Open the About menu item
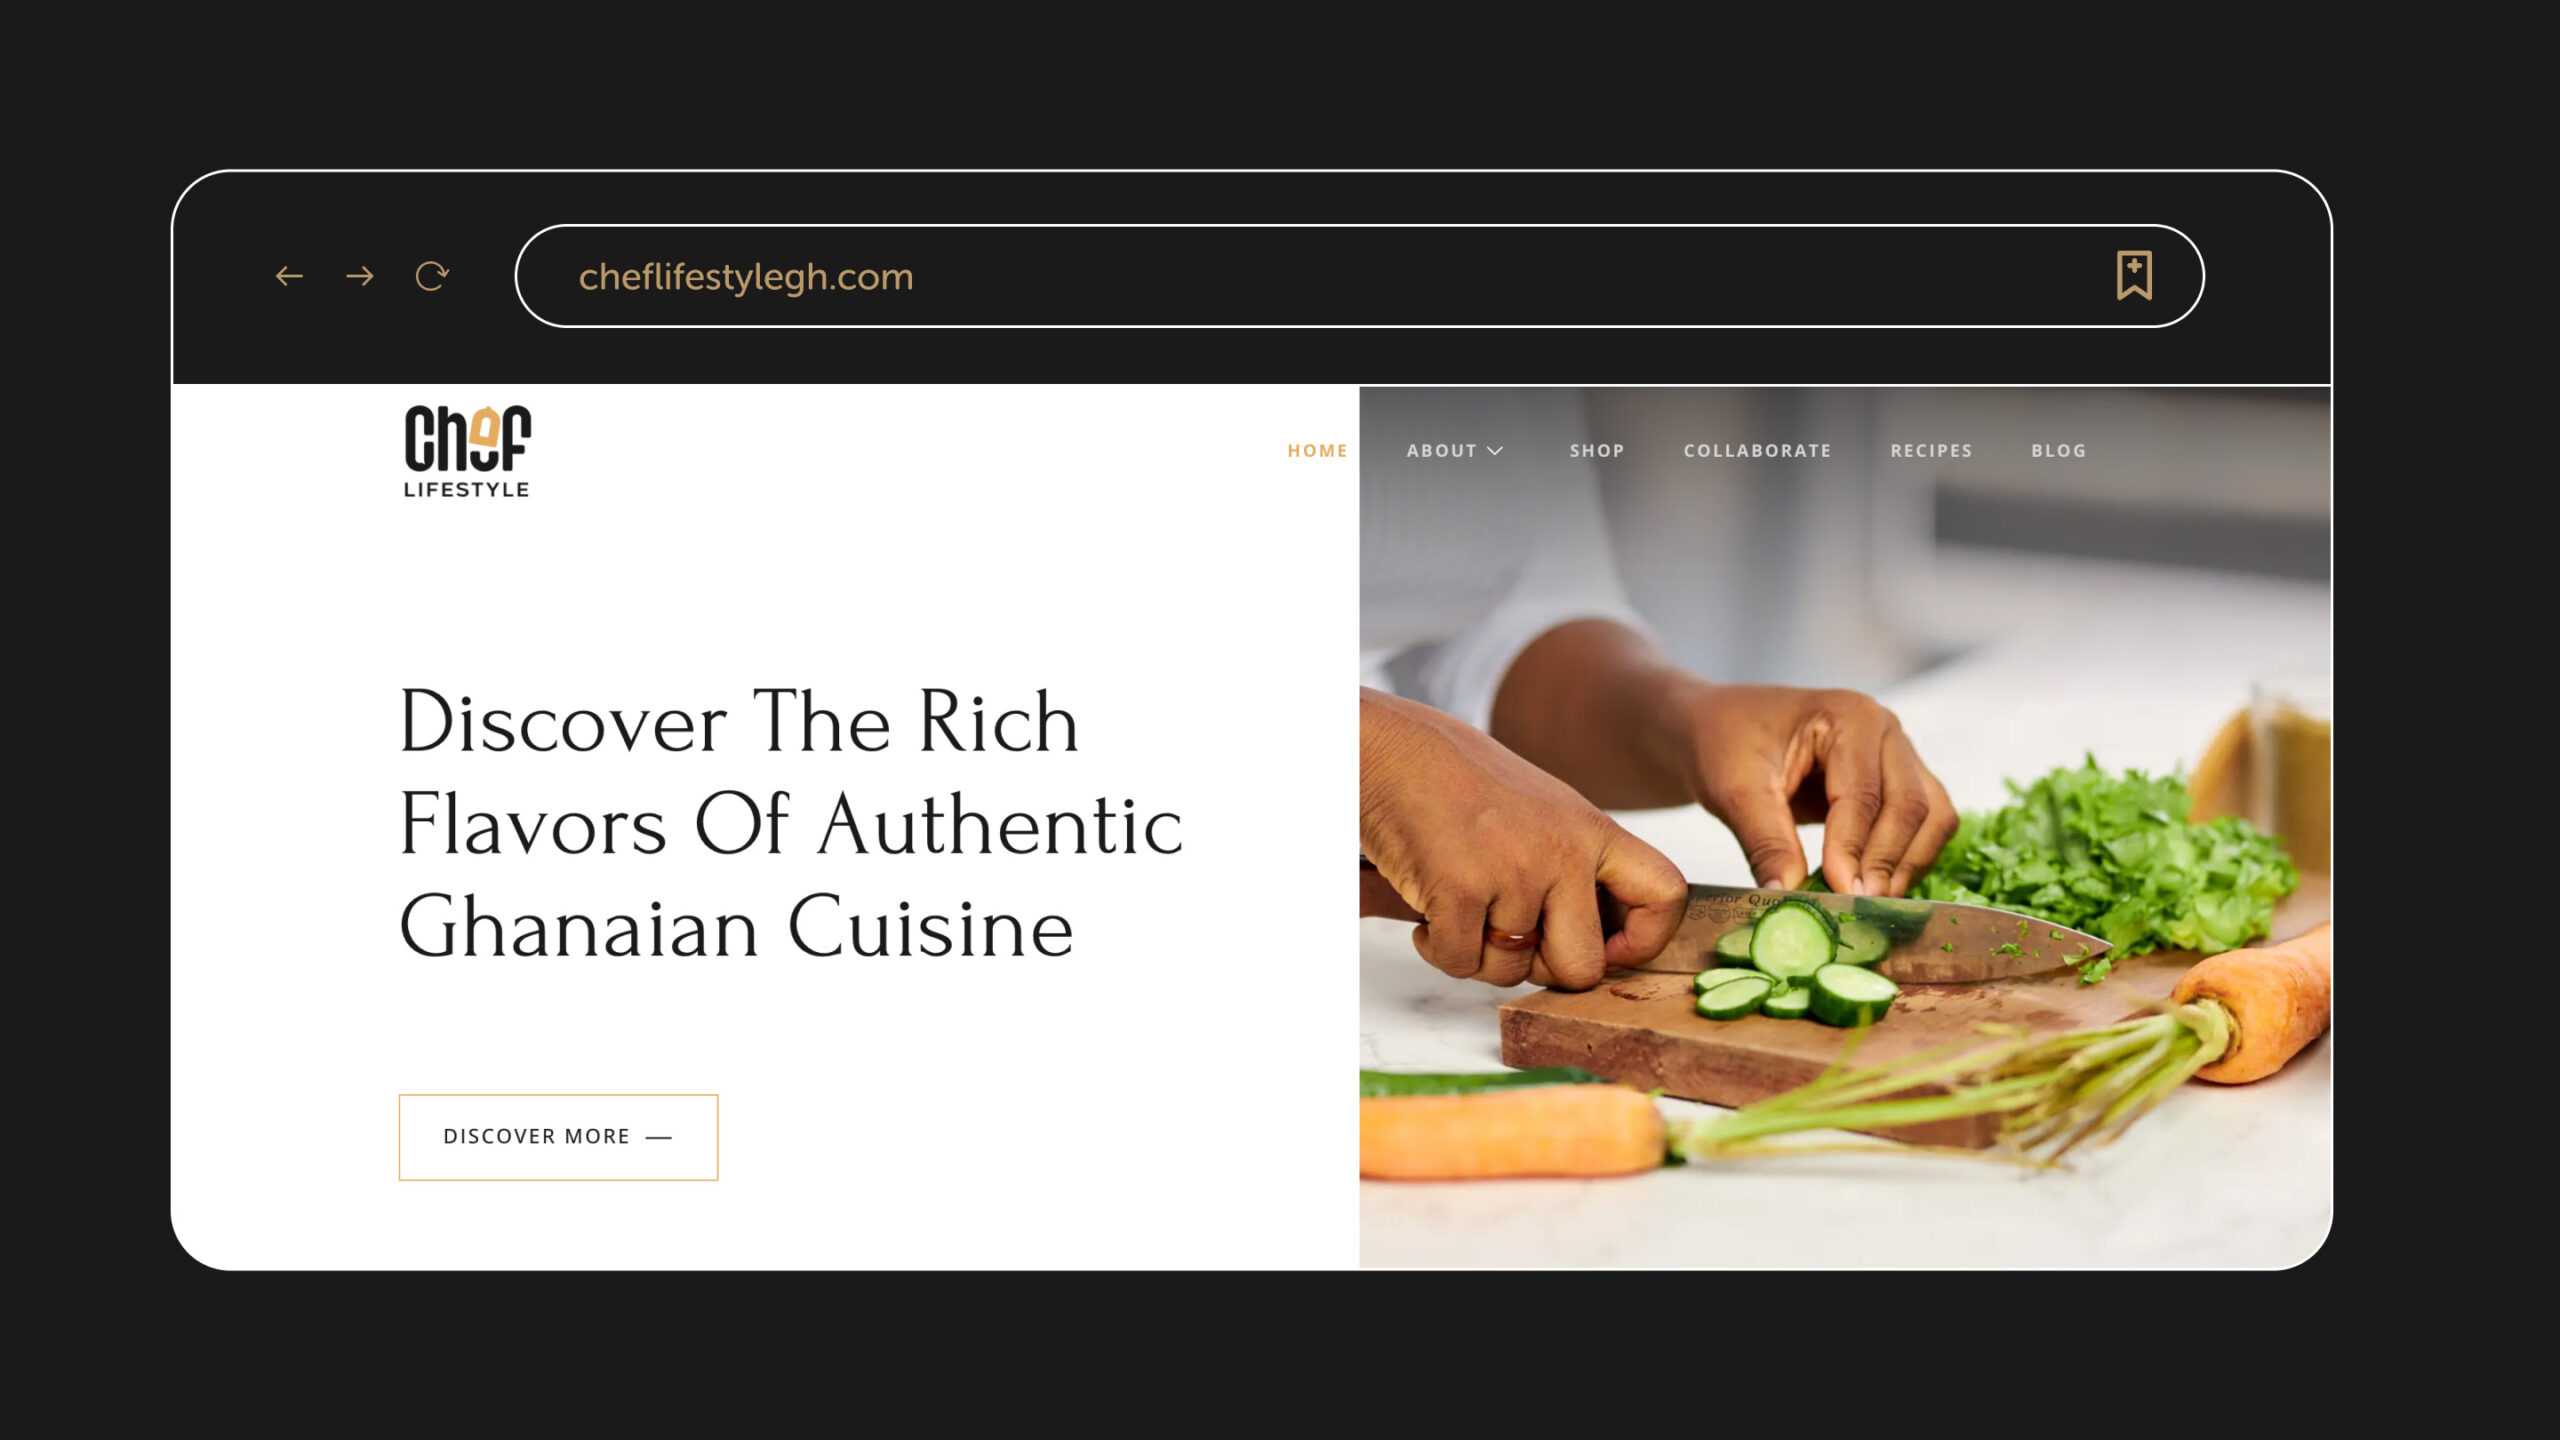 [x=1442, y=451]
